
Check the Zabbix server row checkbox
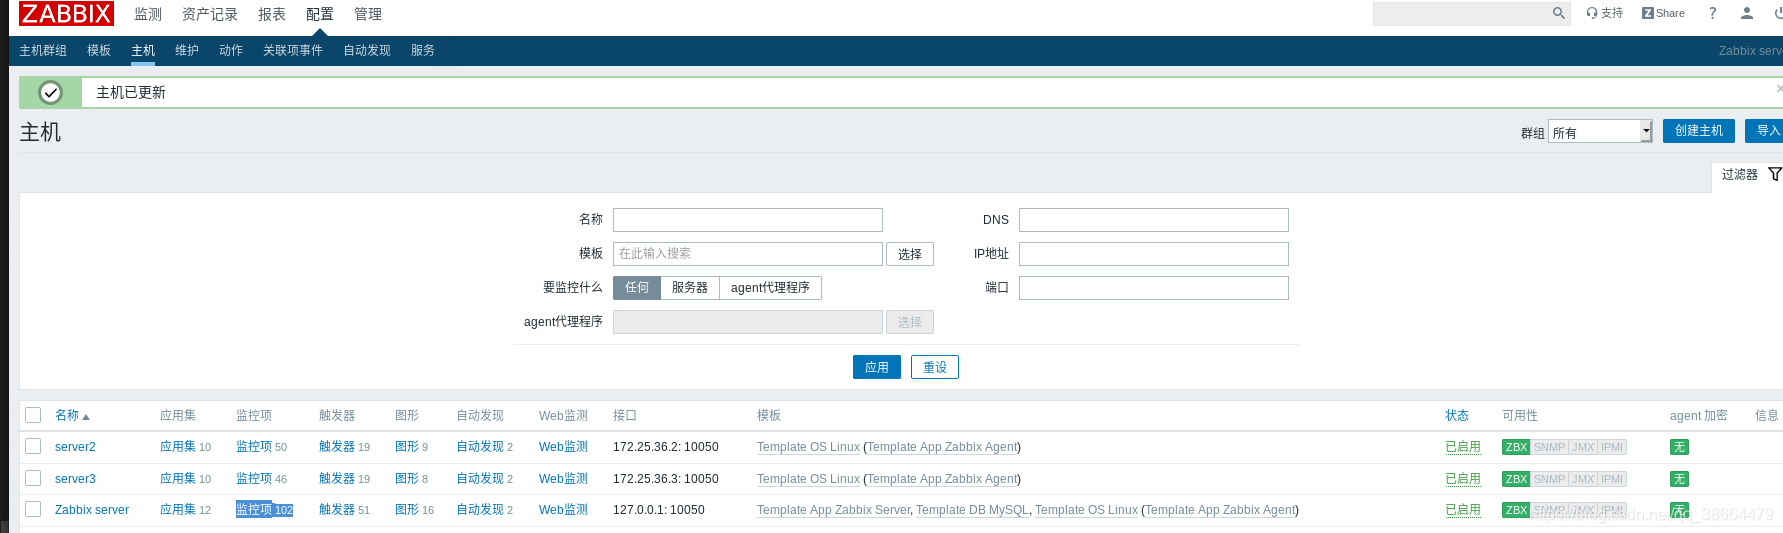(x=33, y=509)
